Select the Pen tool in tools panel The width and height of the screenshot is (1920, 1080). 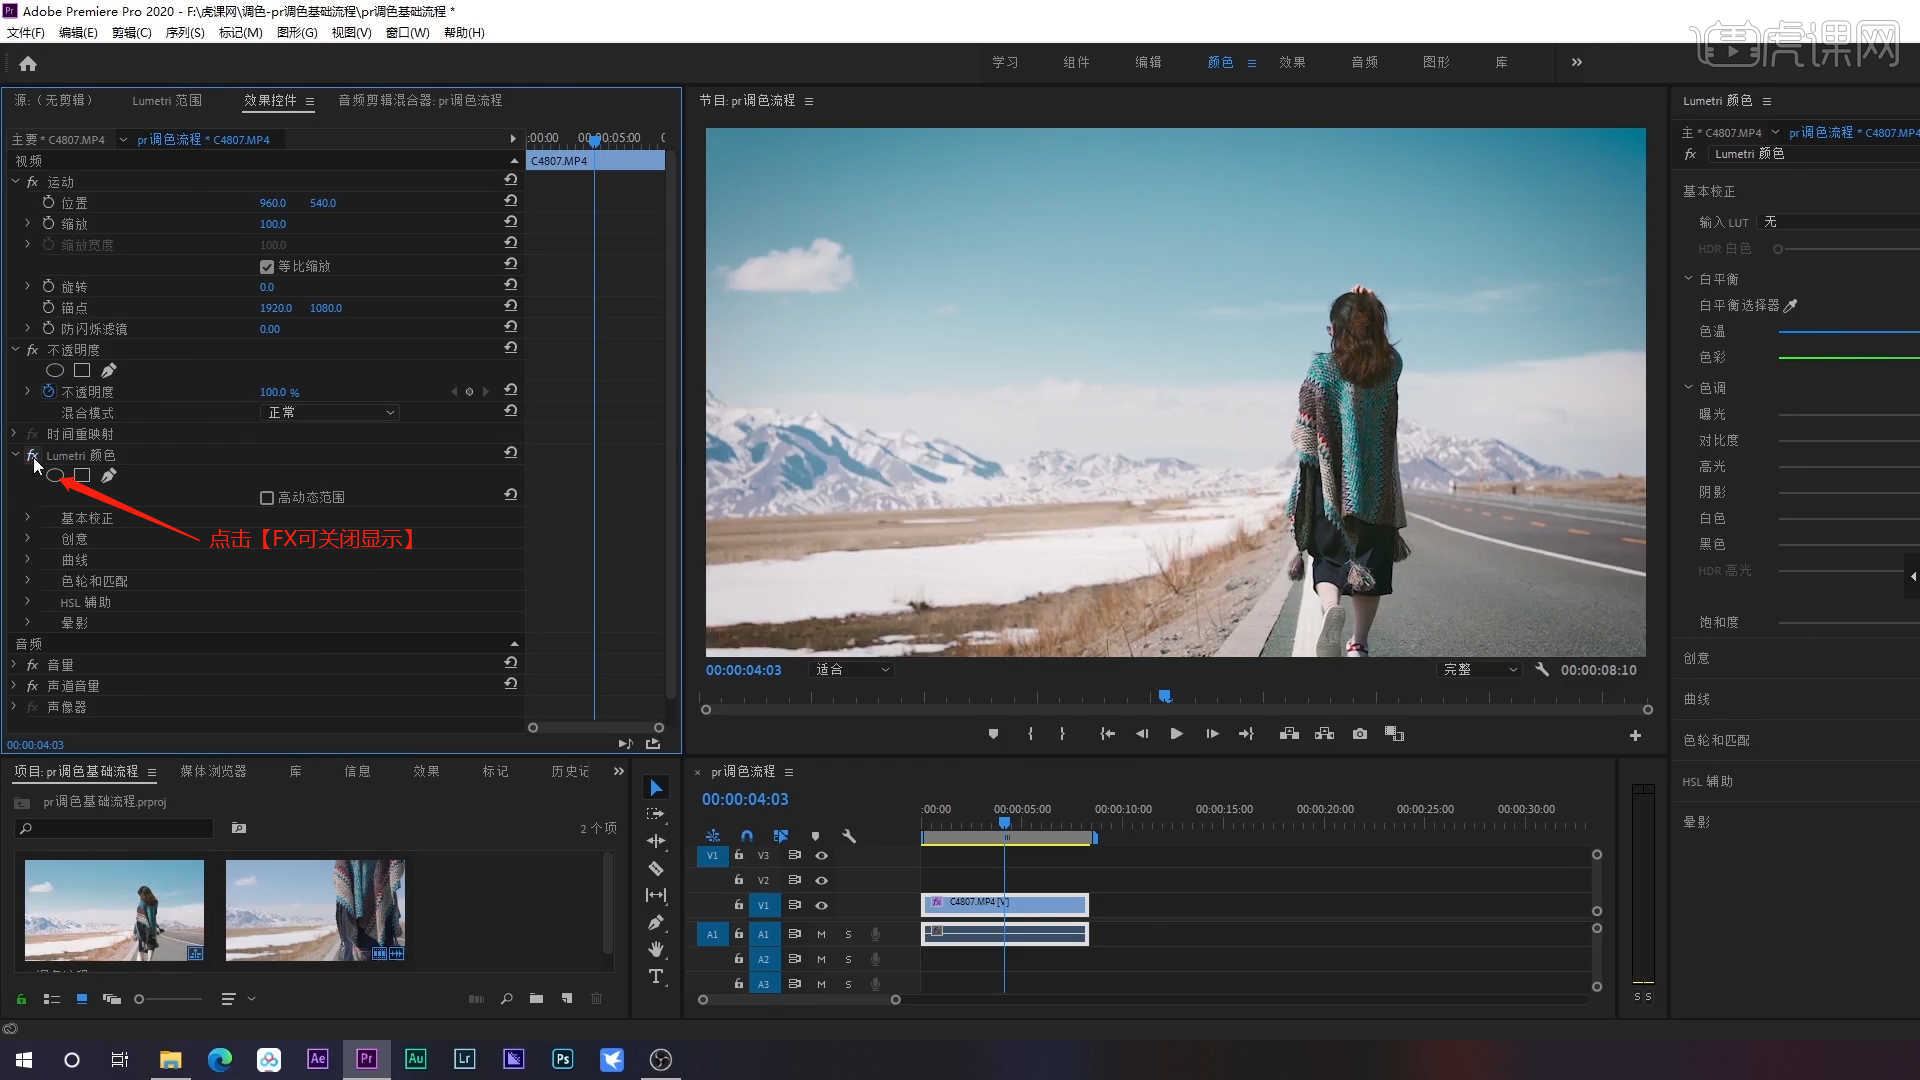tap(656, 922)
